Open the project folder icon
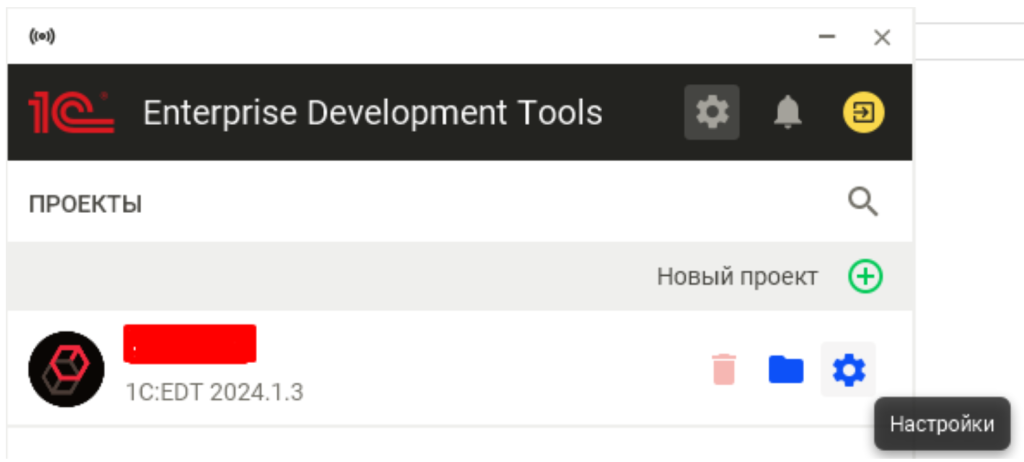Screen dimensions: 1024x462 tap(786, 369)
